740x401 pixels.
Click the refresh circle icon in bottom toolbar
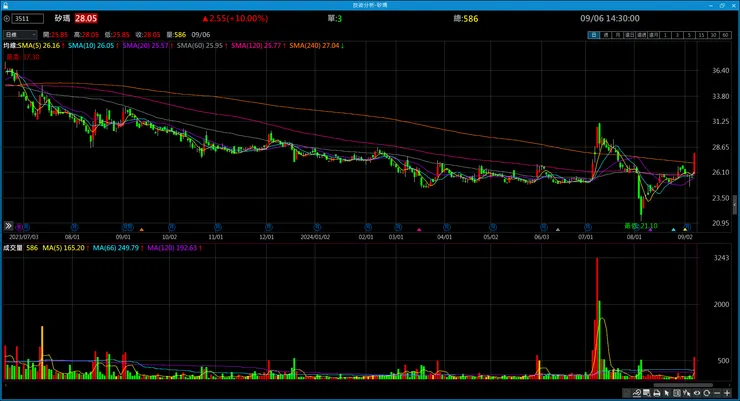pyautogui.click(x=706, y=393)
